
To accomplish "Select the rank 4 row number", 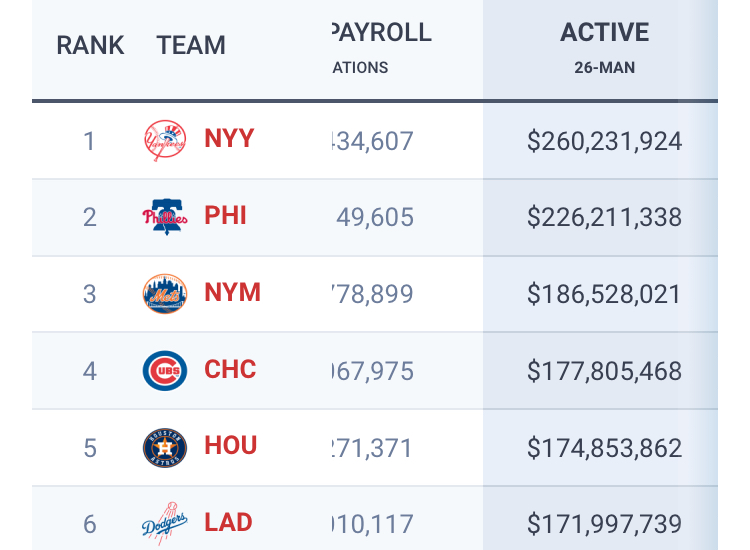I will (x=90, y=372).
